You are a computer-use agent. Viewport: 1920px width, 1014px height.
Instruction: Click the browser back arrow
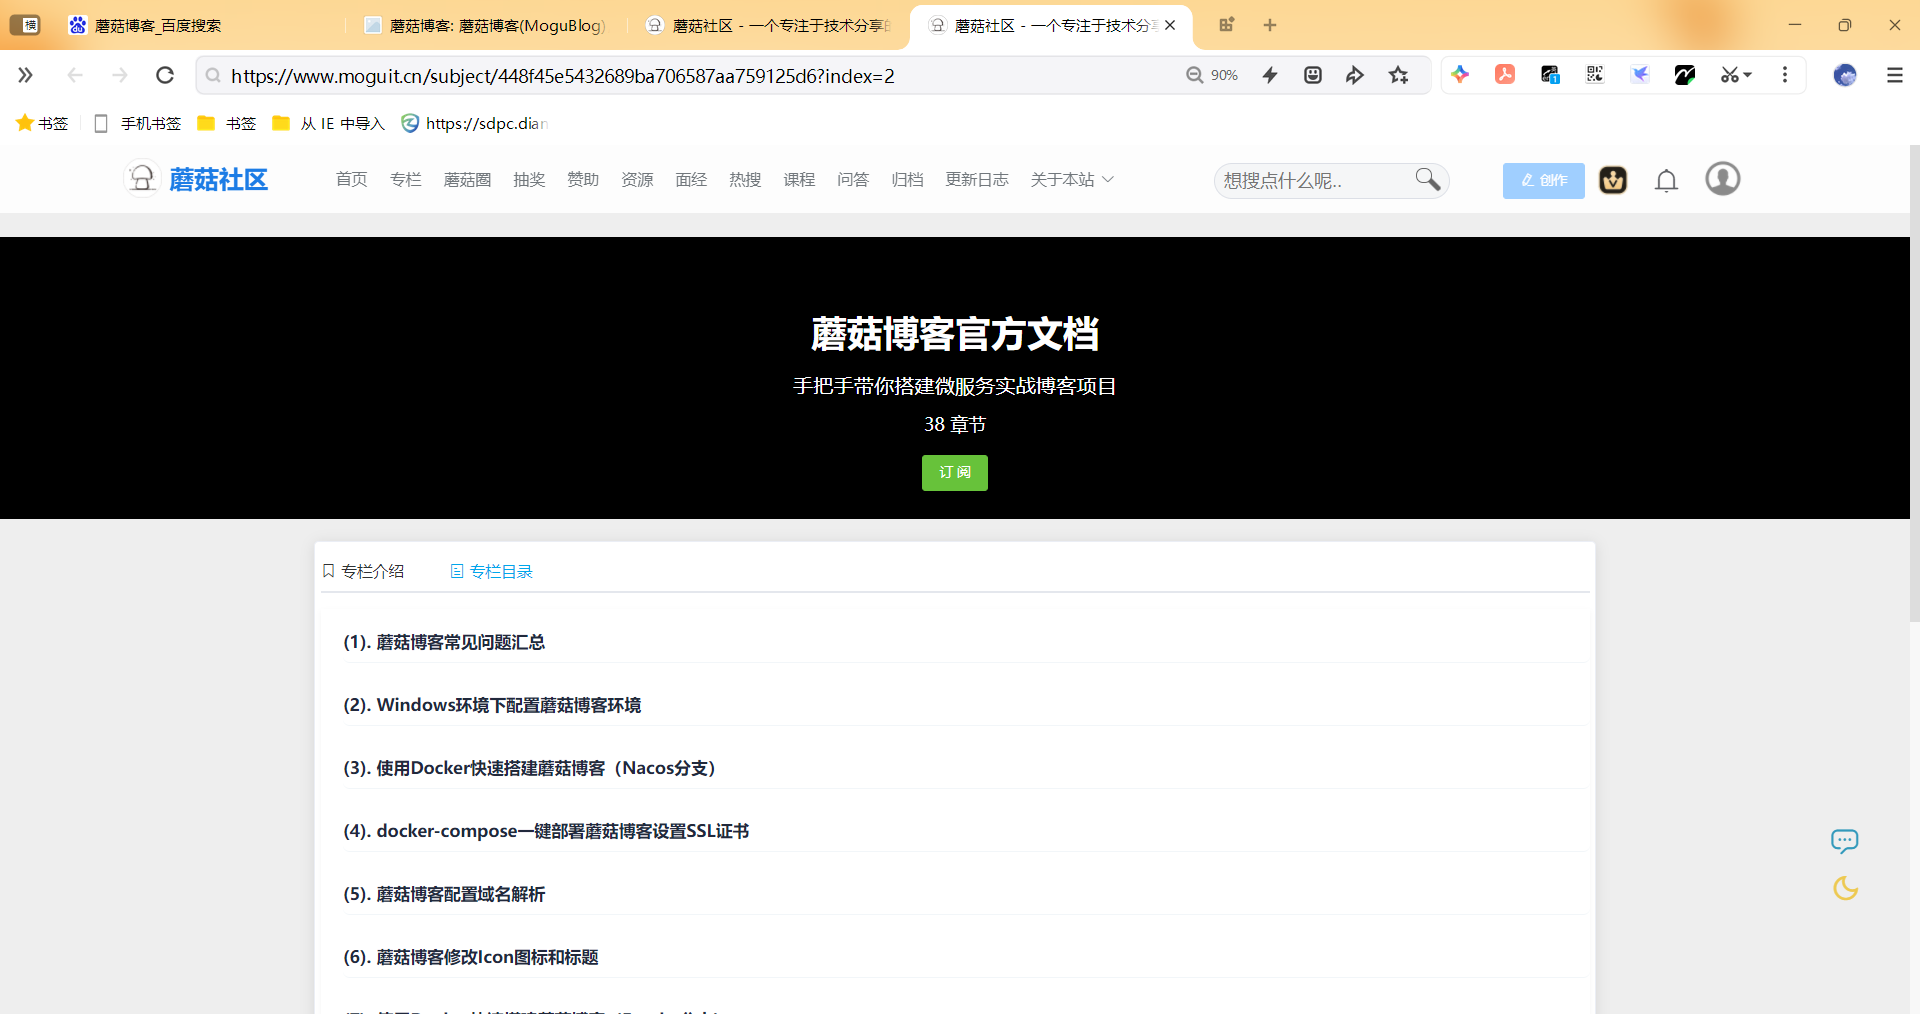(x=75, y=75)
